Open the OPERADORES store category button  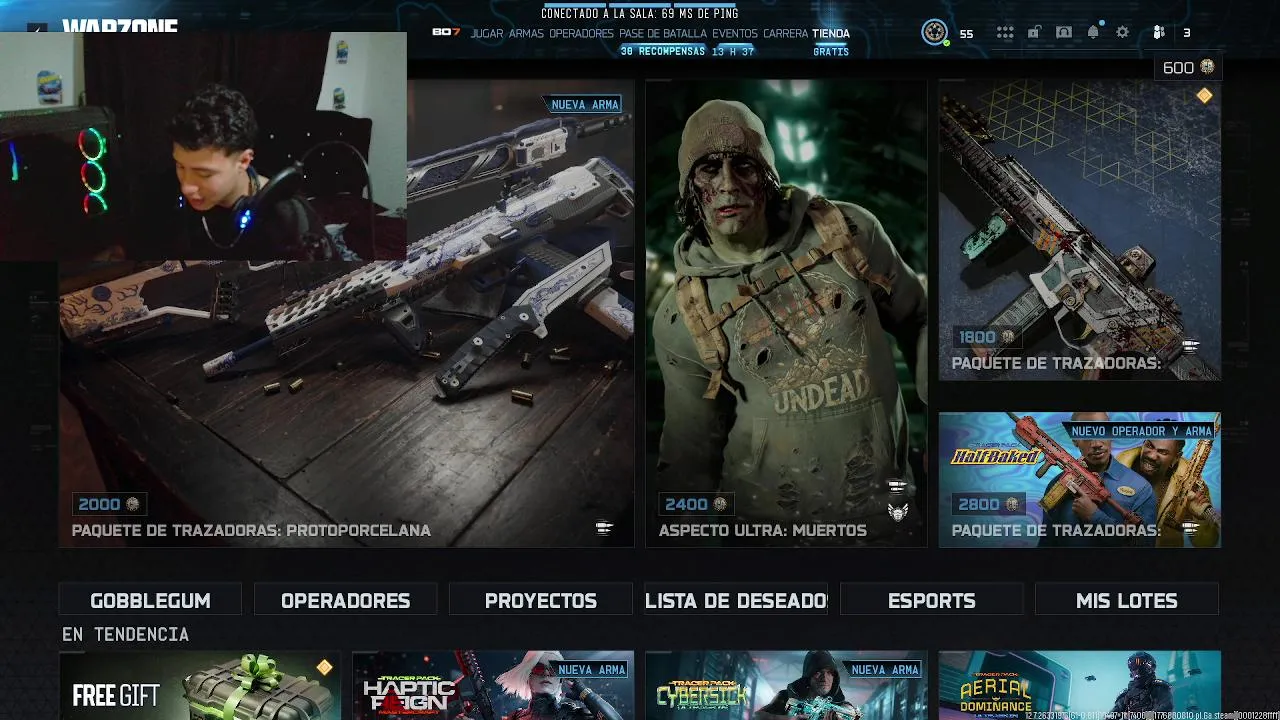tap(345, 600)
